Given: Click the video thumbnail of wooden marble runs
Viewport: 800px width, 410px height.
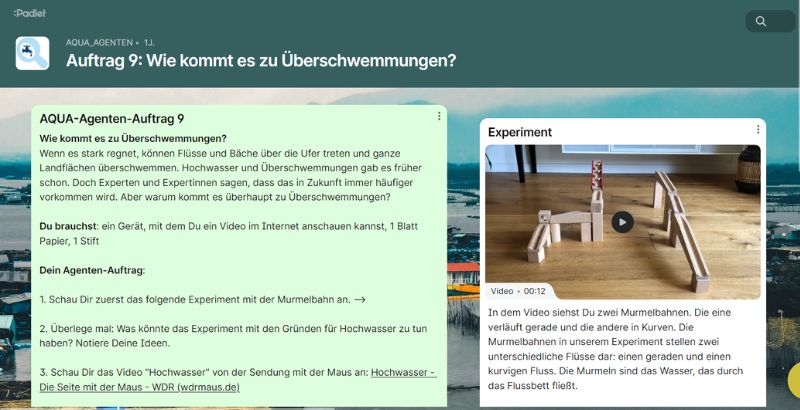Looking at the screenshot, I should [x=622, y=222].
